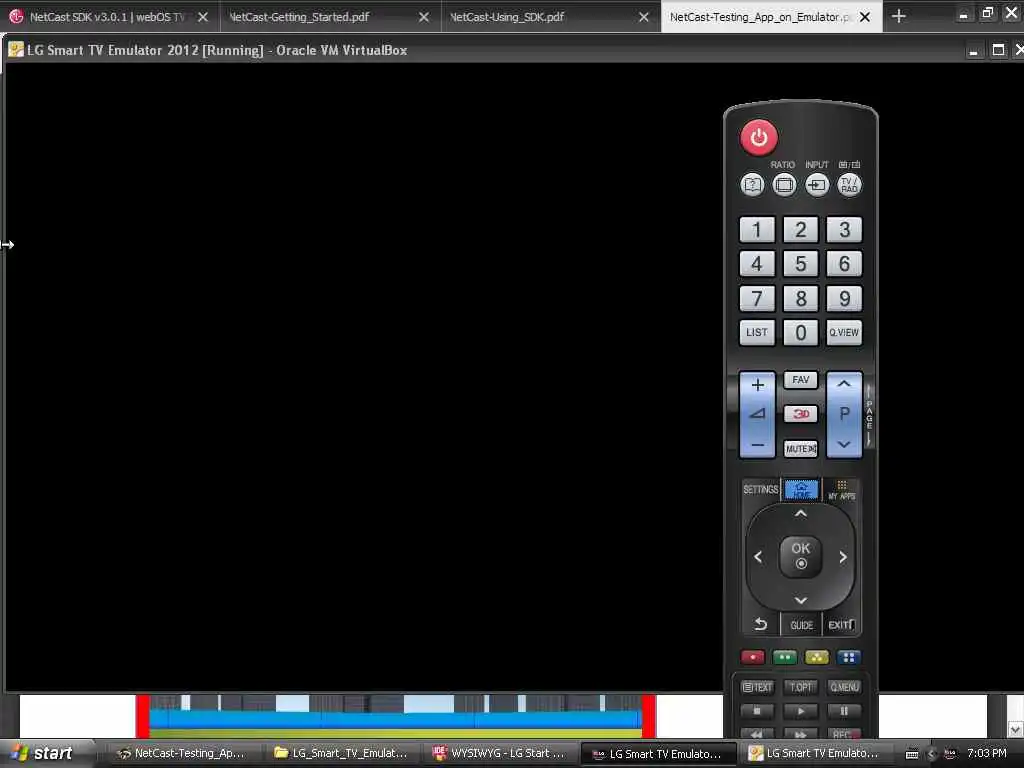Click the right arrow on the navigation pad
Image resolution: width=1024 pixels, height=768 pixels.
coord(843,557)
